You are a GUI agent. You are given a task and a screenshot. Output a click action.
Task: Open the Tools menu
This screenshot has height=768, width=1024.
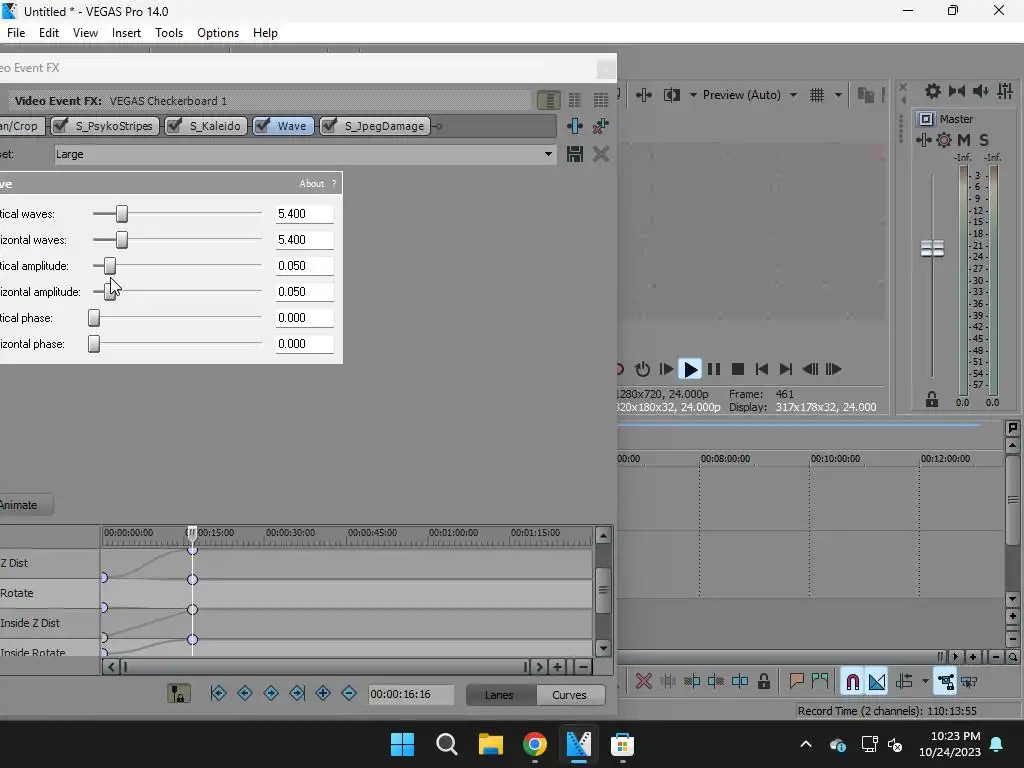click(x=168, y=33)
